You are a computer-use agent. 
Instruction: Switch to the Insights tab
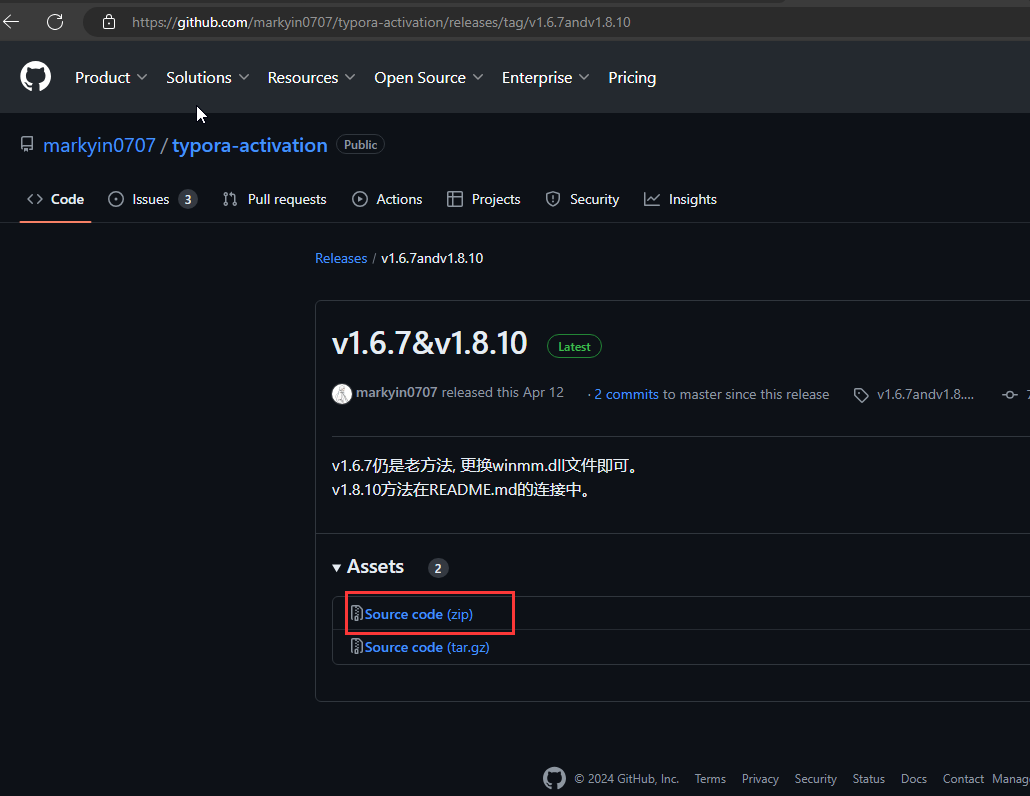(x=680, y=199)
